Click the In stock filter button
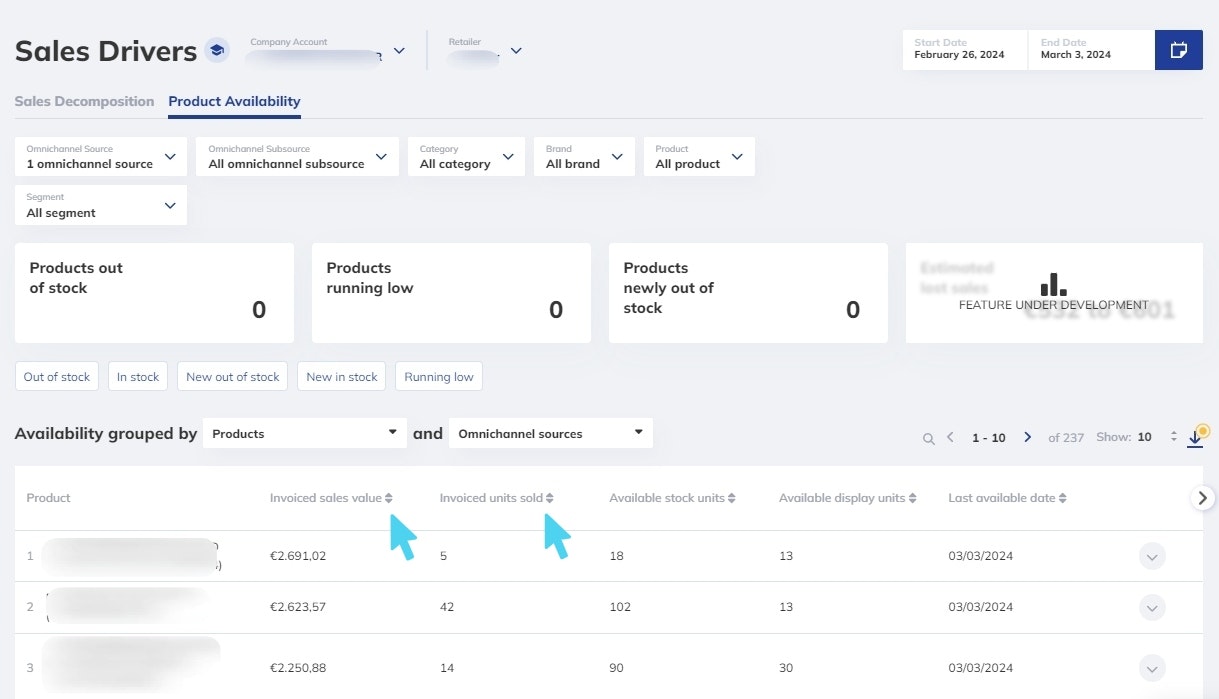 pos(138,377)
